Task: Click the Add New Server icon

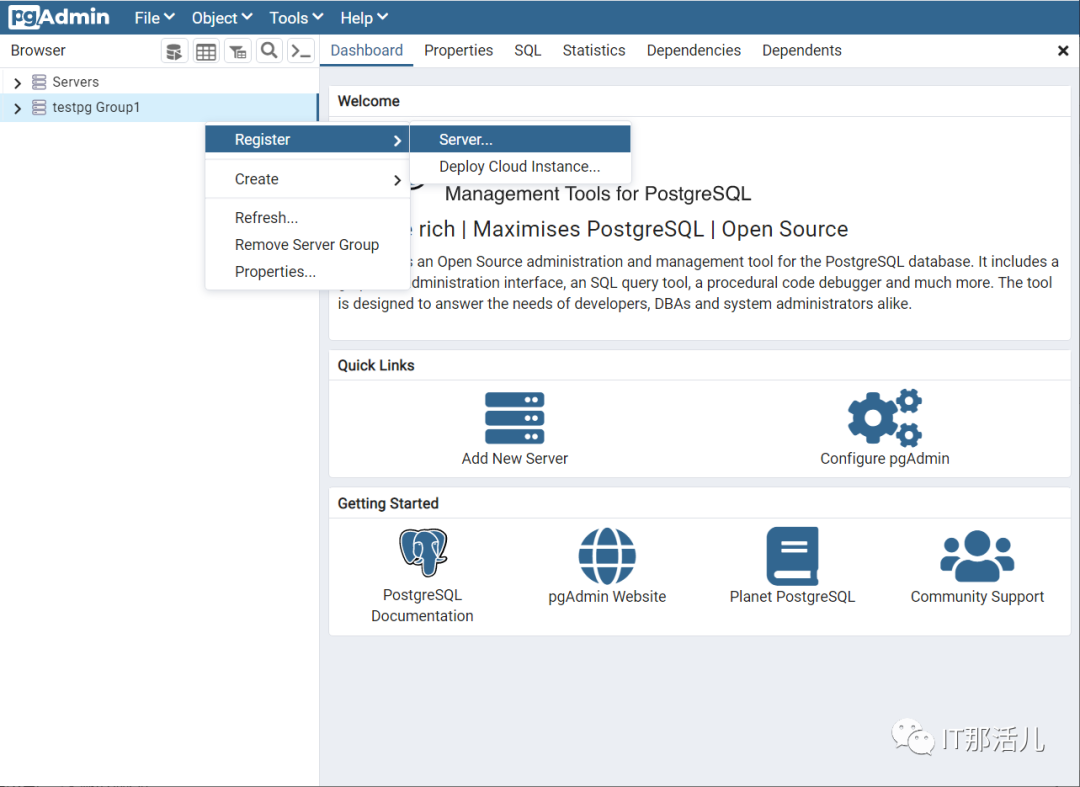Action: (x=515, y=418)
